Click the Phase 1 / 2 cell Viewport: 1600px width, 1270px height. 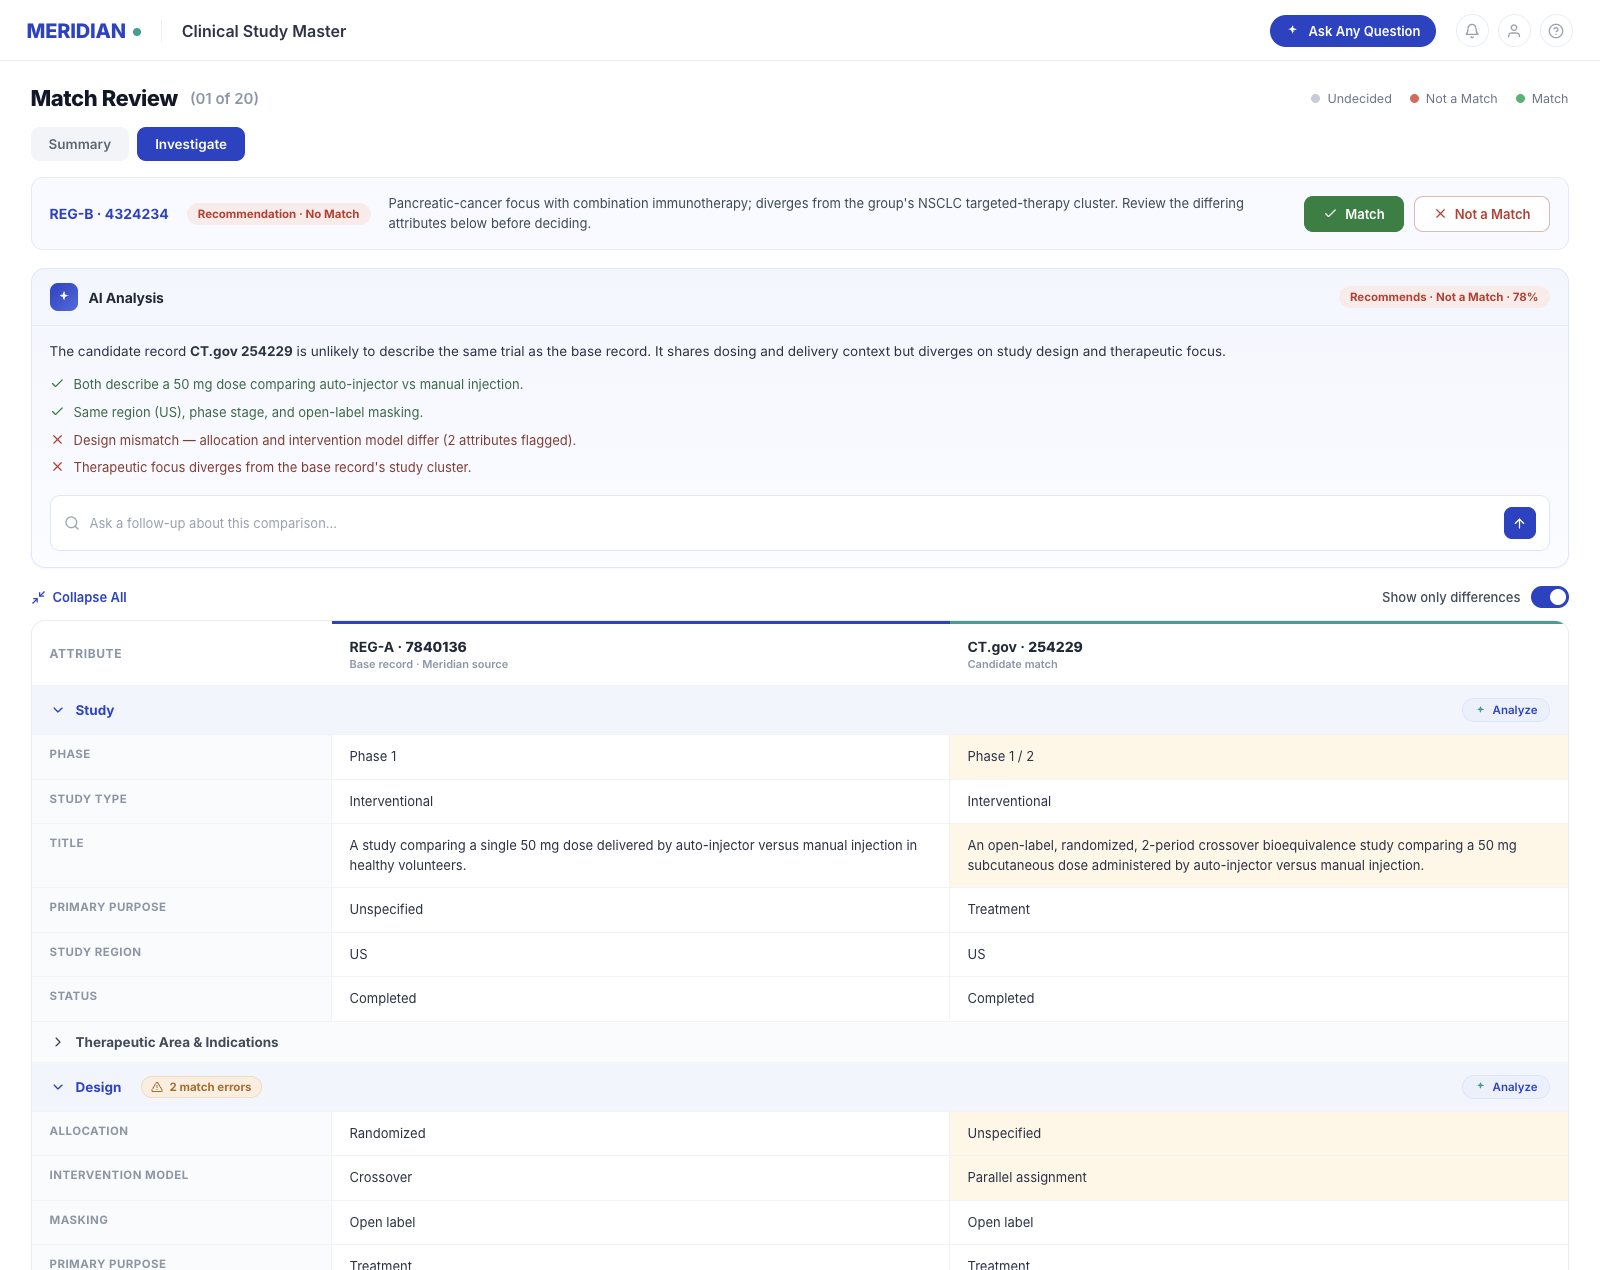1258,757
